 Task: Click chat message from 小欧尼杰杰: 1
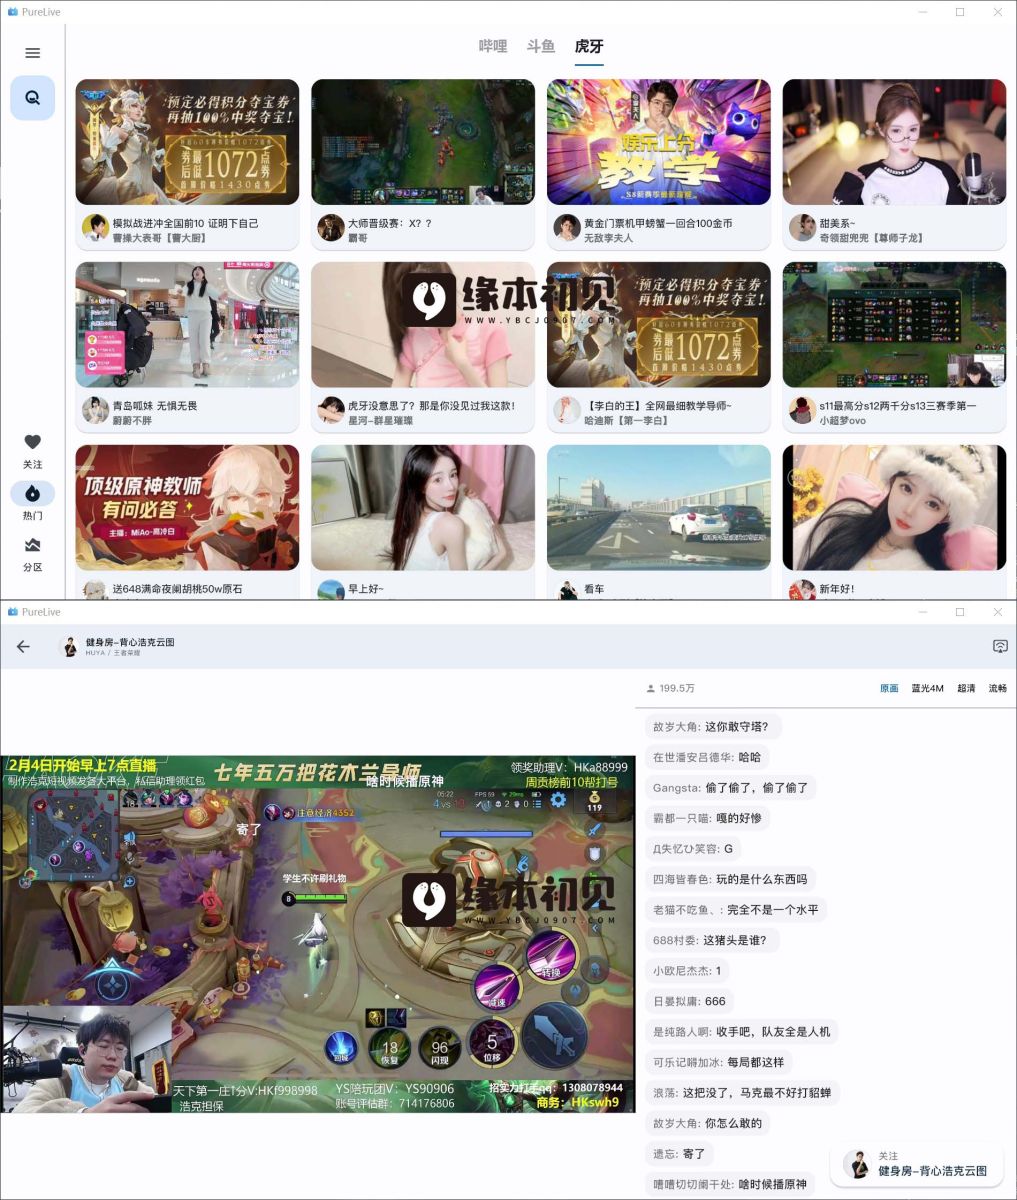pyautogui.click(x=687, y=971)
